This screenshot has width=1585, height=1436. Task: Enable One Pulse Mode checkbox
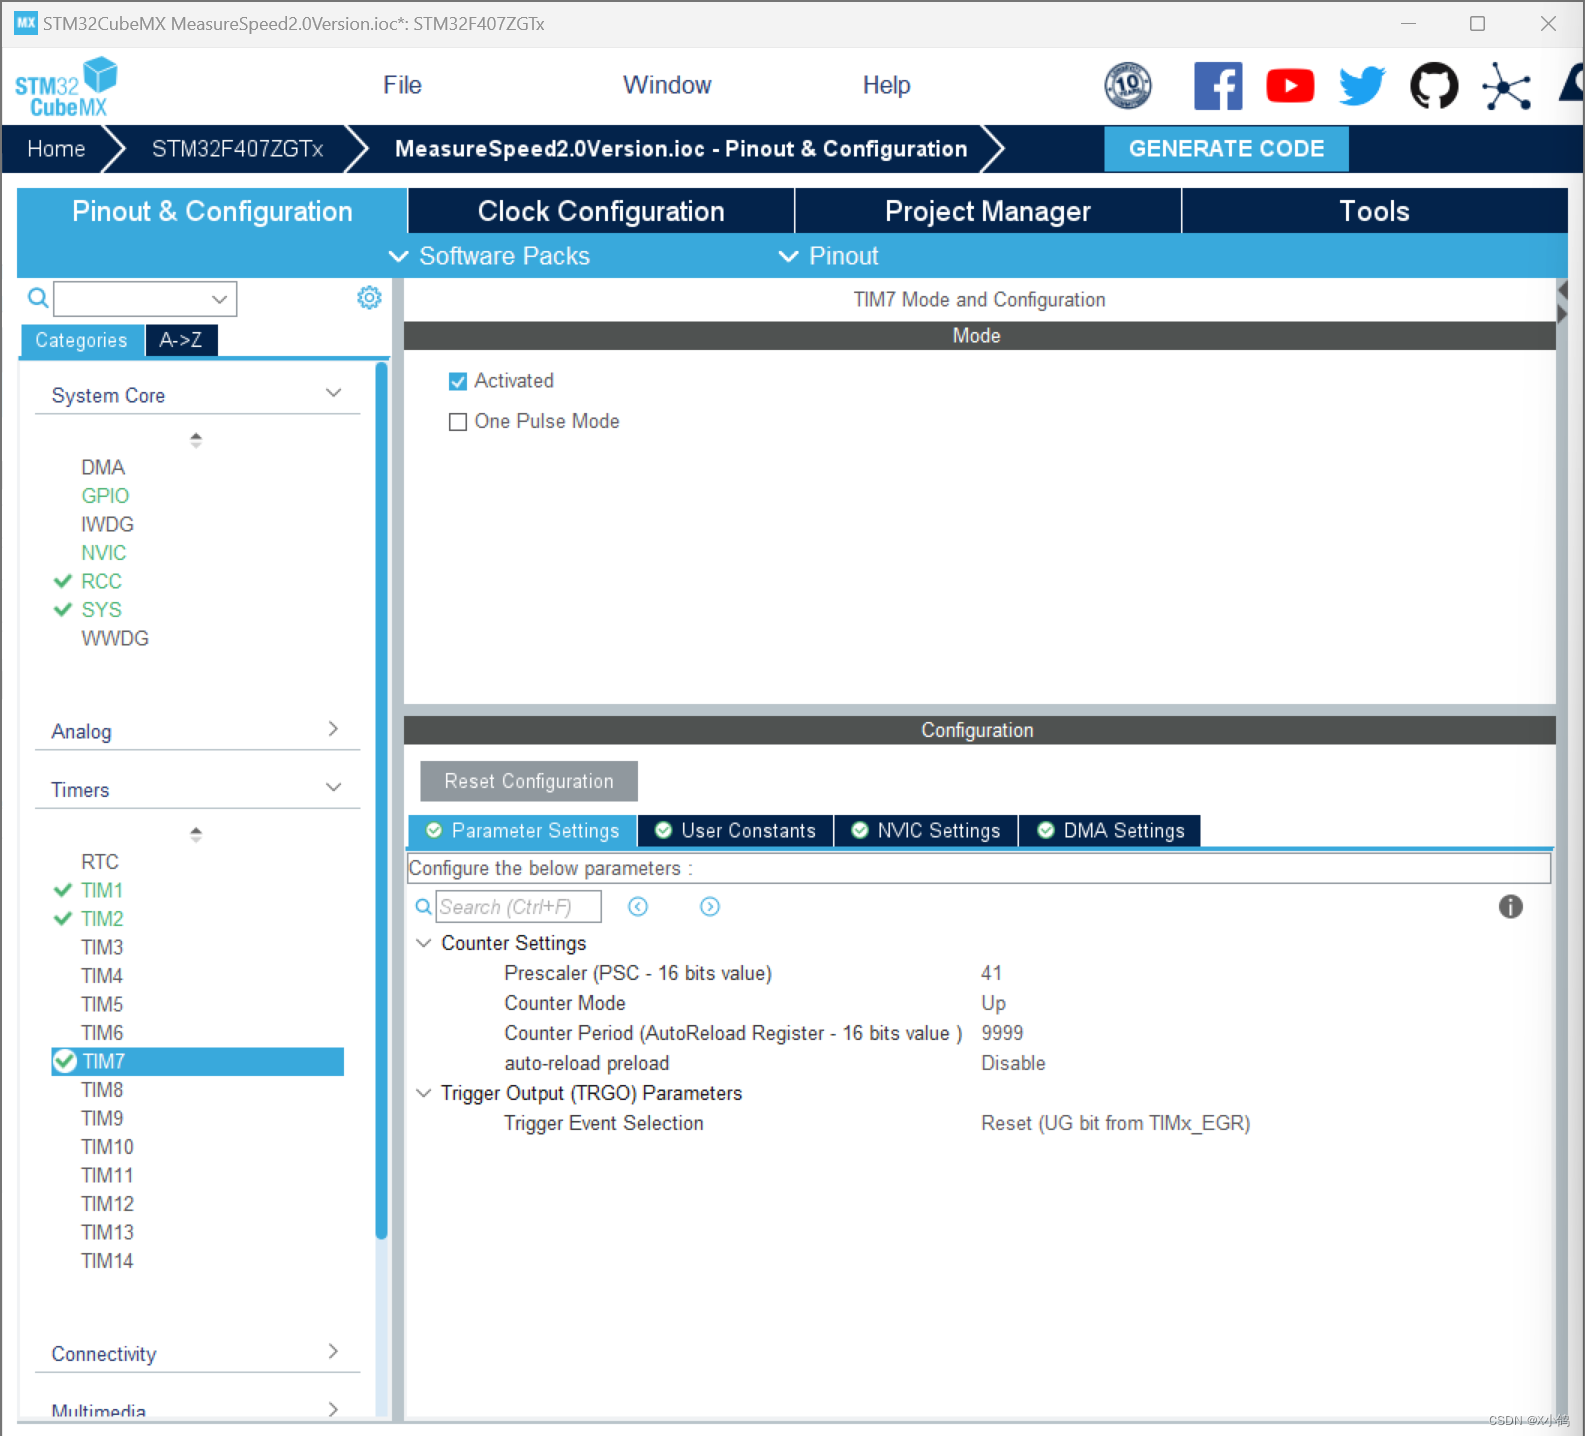click(x=458, y=422)
